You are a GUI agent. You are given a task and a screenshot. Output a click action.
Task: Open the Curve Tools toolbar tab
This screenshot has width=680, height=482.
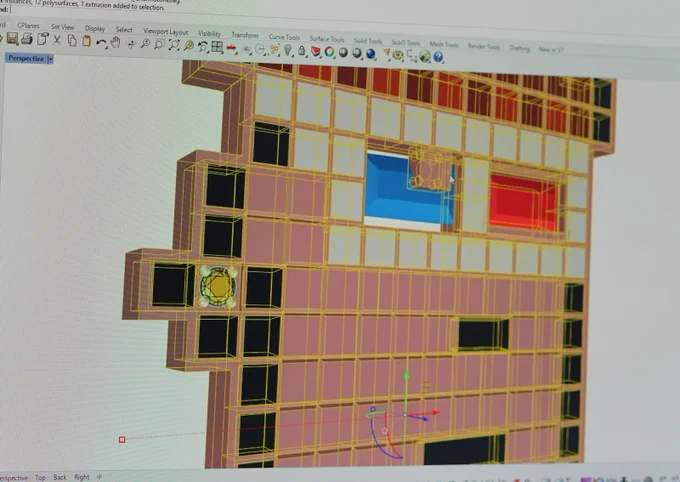pos(284,37)
